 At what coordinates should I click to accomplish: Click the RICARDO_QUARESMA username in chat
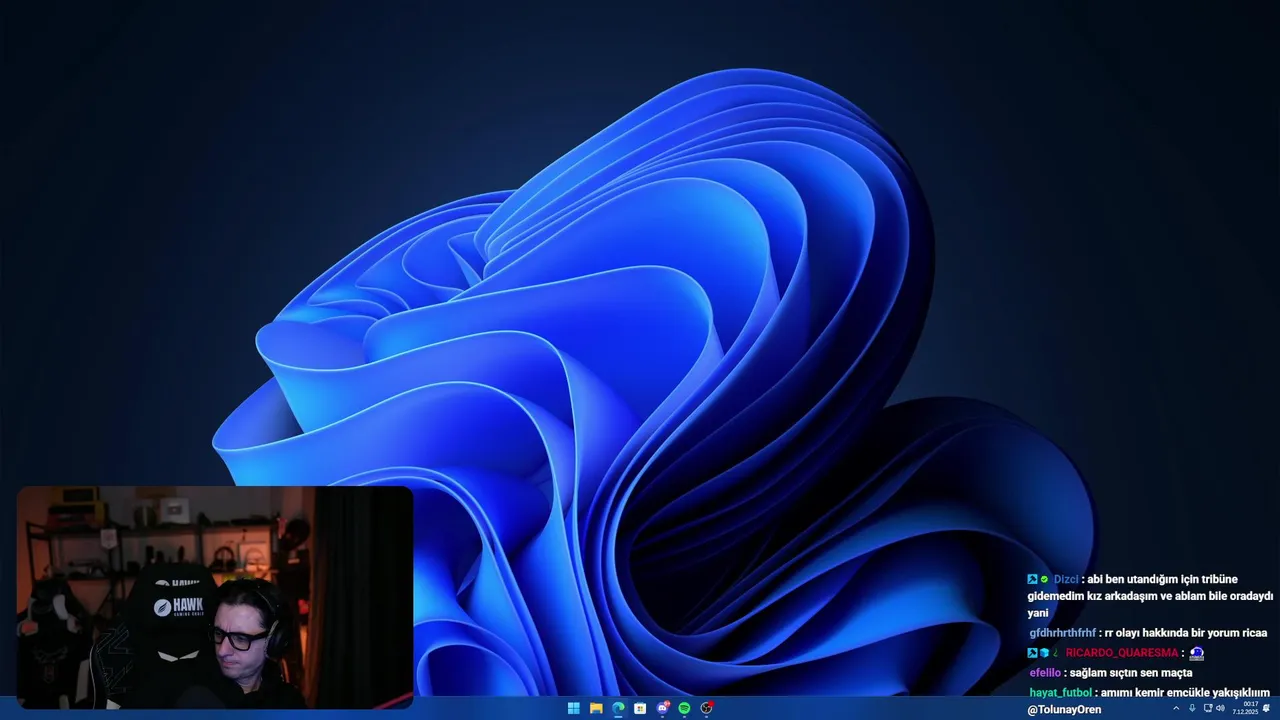1122,653
